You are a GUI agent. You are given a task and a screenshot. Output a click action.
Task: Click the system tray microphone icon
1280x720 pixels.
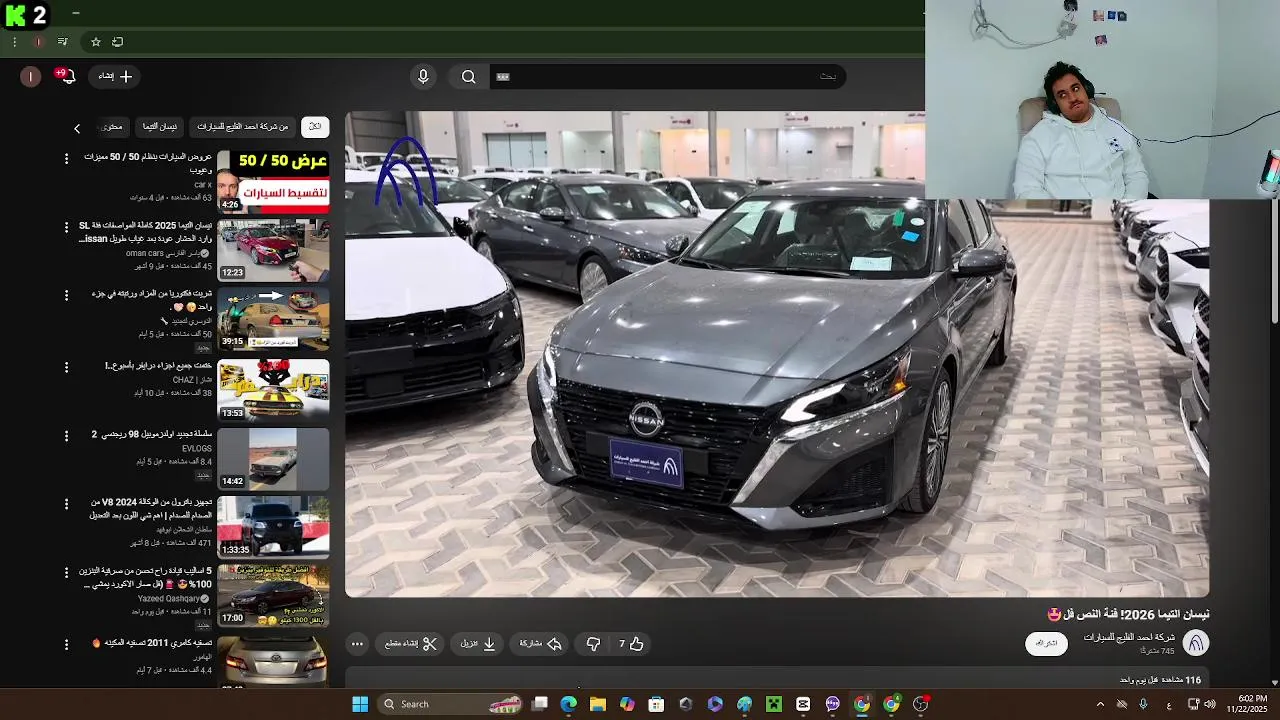pos(1143,704)
